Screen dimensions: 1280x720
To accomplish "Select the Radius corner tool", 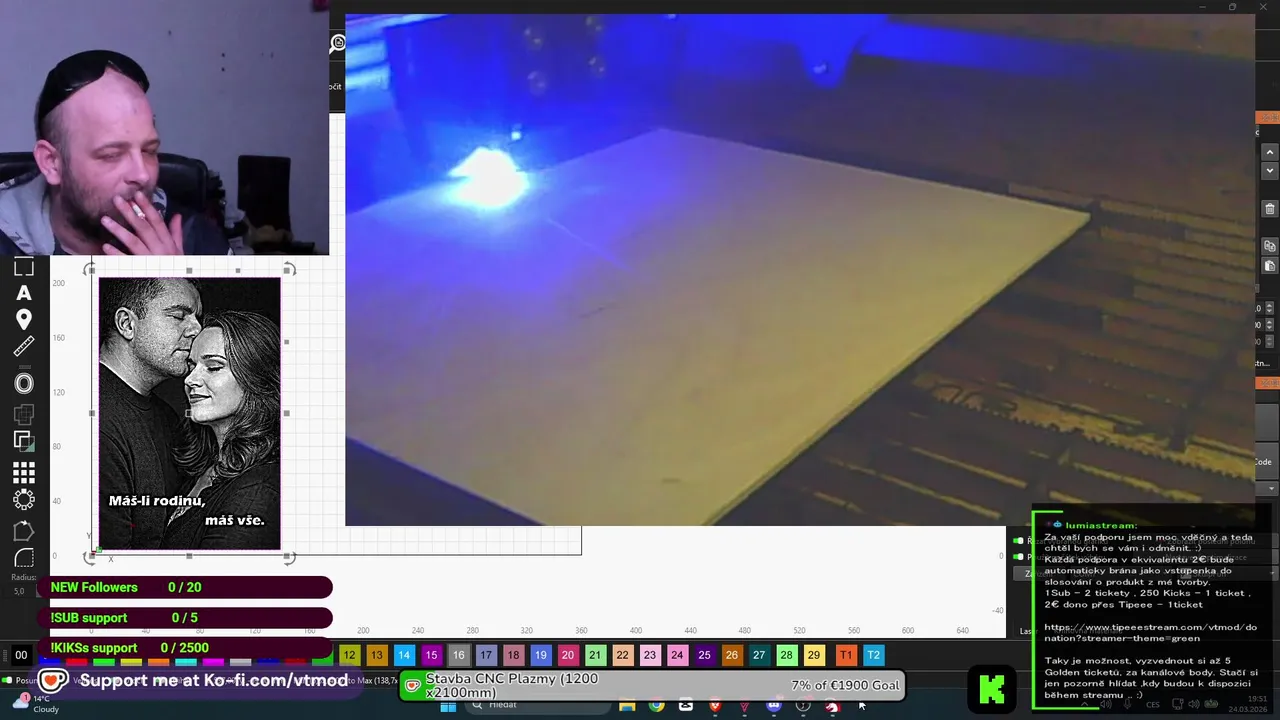I will coord(24,558).
